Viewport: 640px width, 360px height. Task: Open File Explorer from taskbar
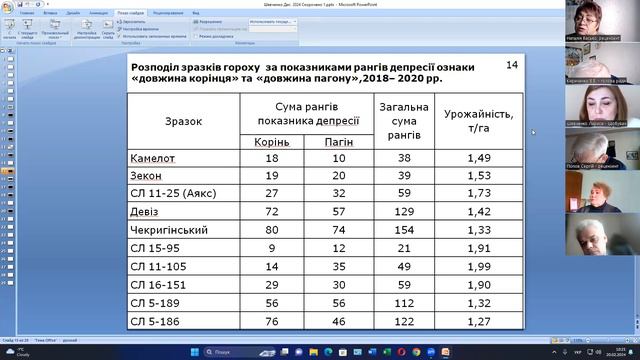click(x=313, y=352)
